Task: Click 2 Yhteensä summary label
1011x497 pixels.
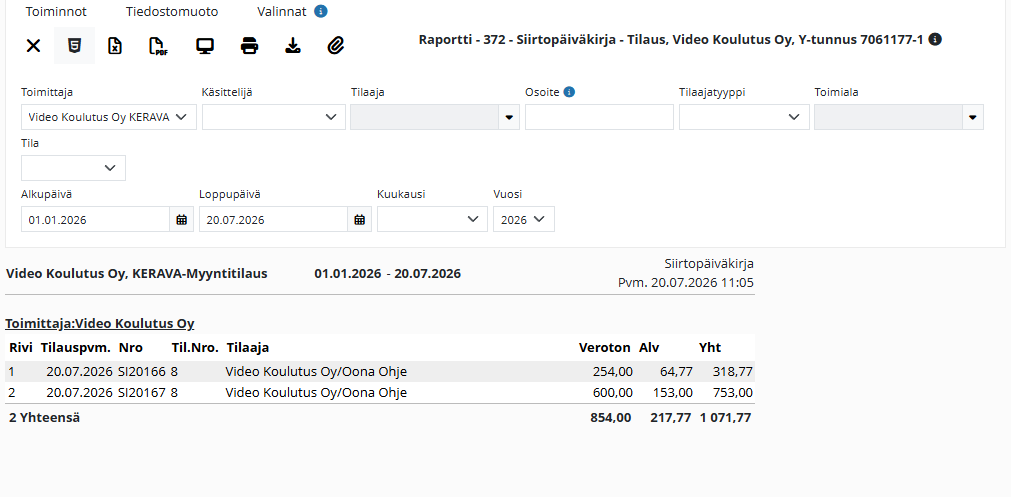Action: pyautogui.click(x=44, y=418)
